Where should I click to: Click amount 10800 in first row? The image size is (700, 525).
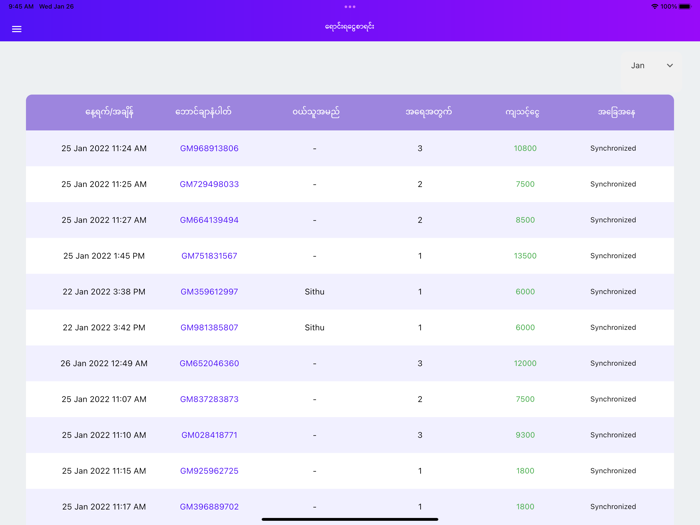click(525, 148)
